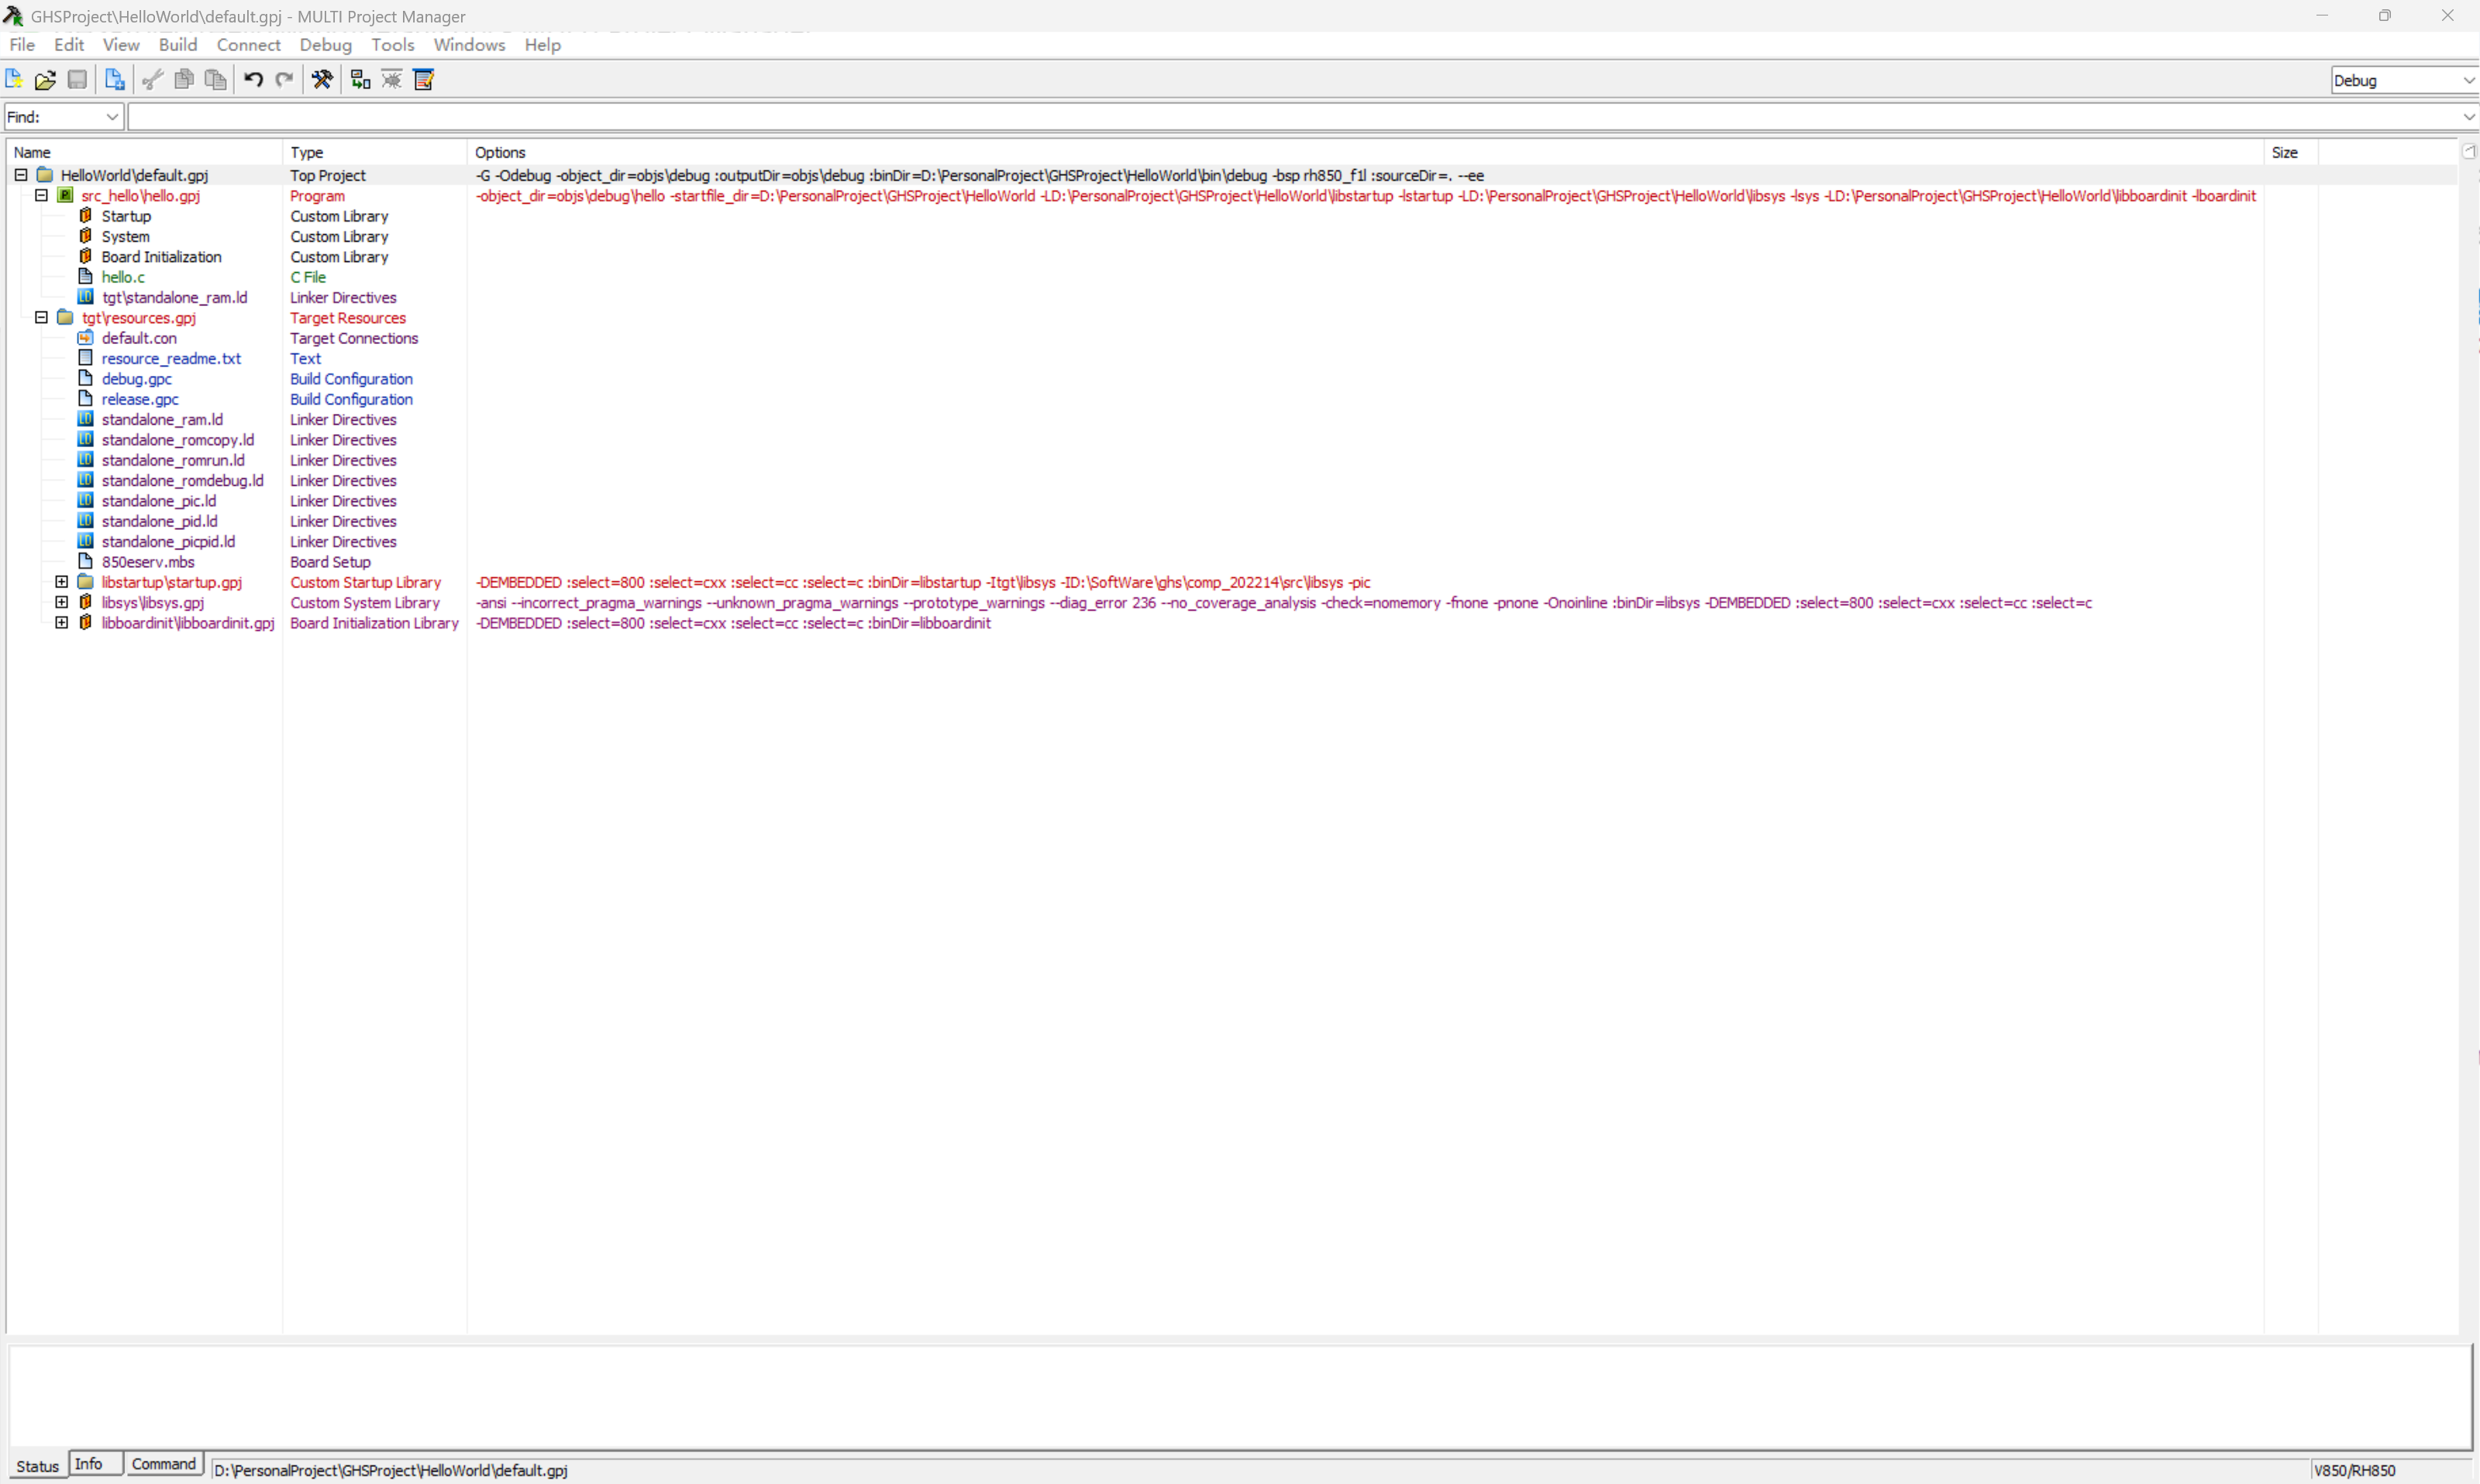Collapse the tgt\resources.gpj tree node

(x=41, y=318)
